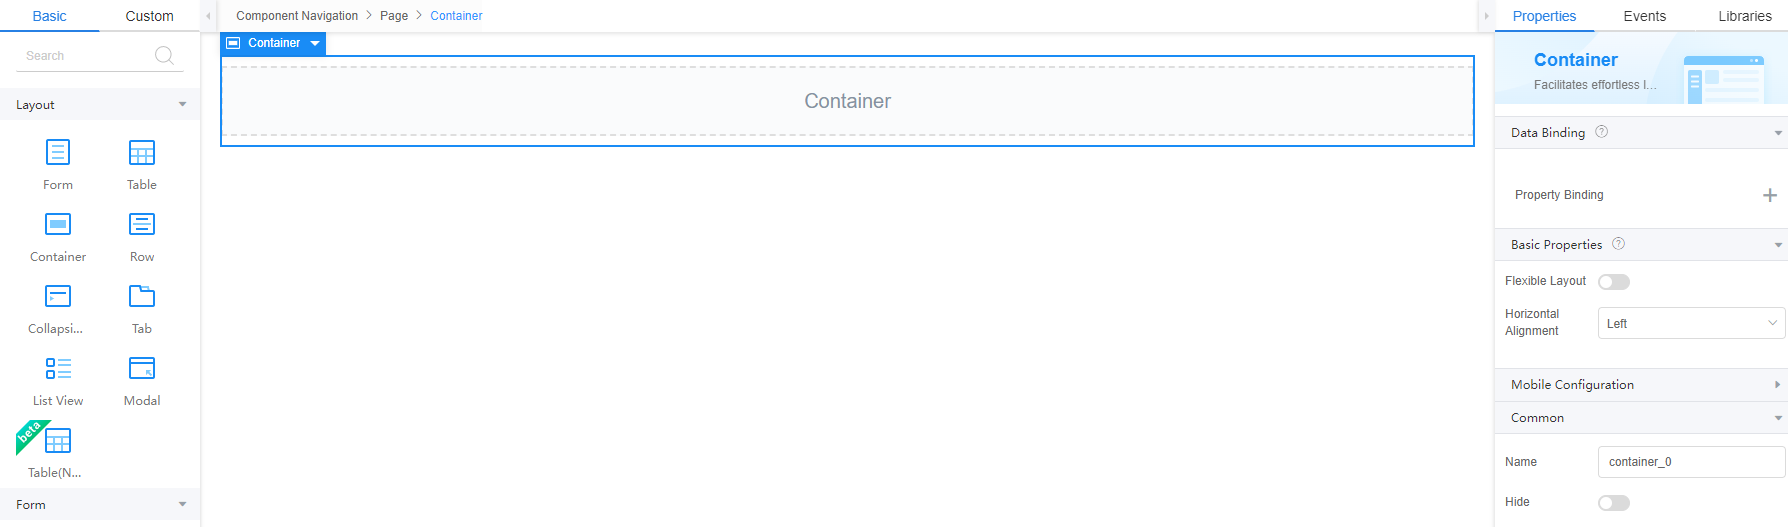Open the Libraries tab
This screenshot has width=1788, height=527.
[1744, 16]
